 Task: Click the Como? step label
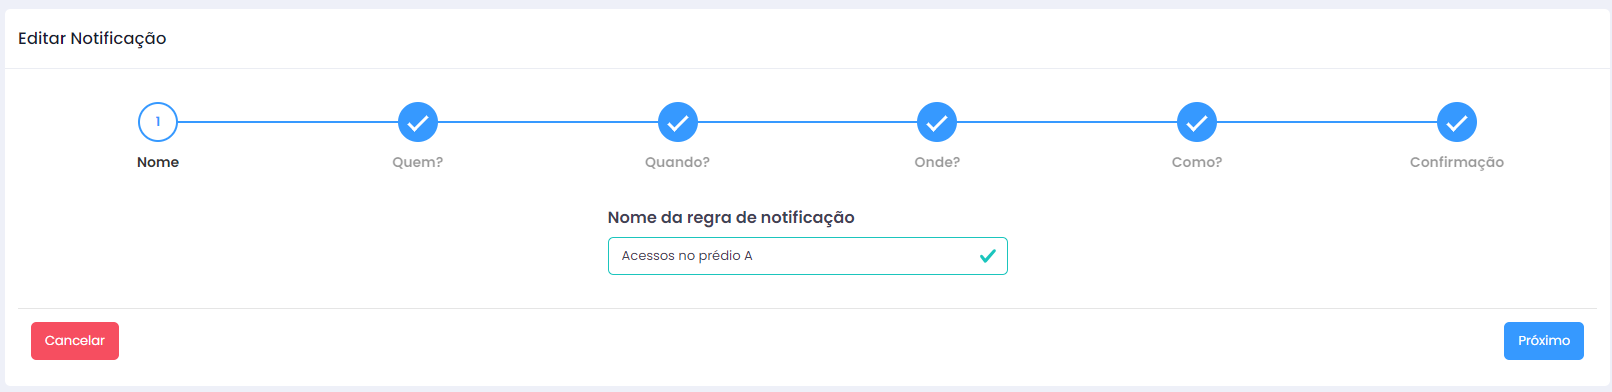1197,162
